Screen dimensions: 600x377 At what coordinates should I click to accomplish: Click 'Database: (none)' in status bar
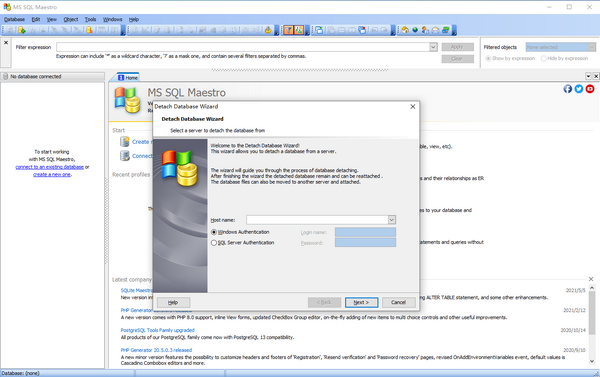click(x=20, y=373)
